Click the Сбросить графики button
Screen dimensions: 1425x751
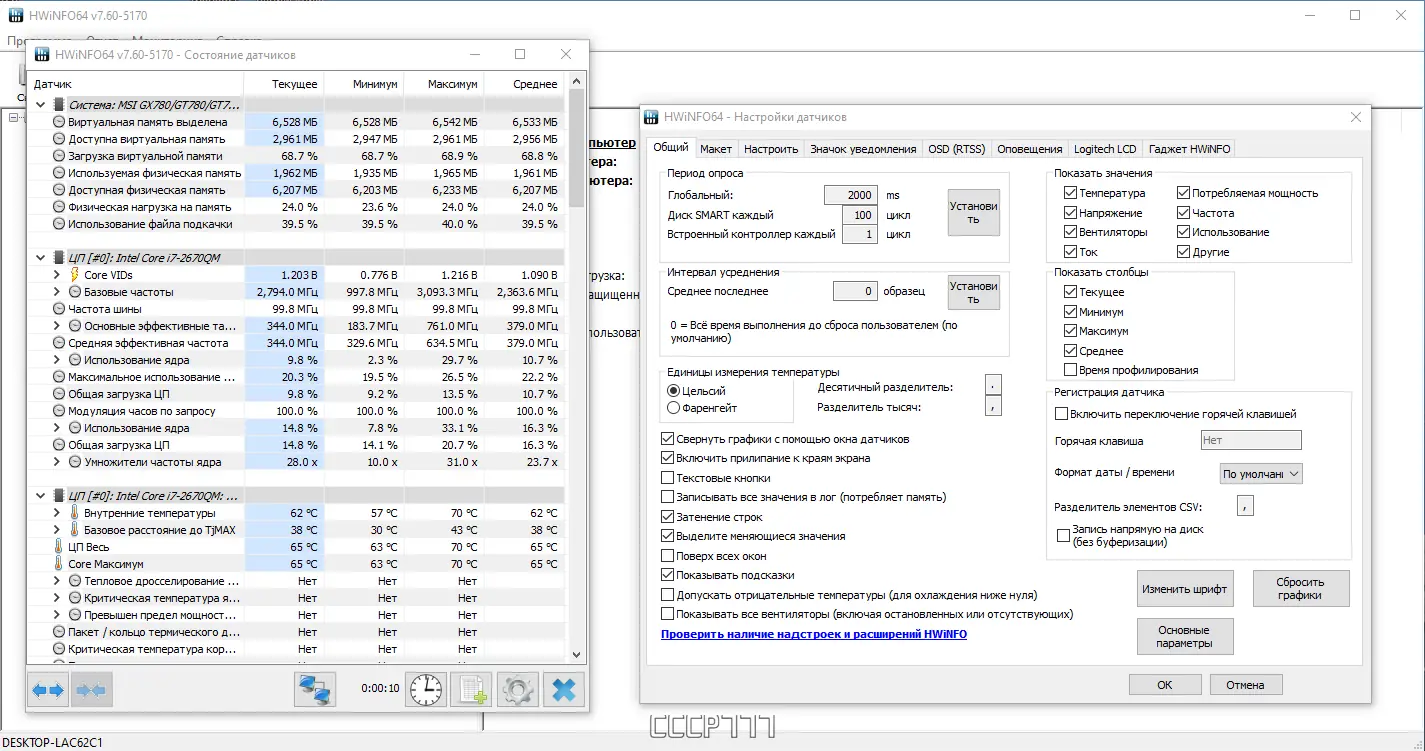point(1300,589)
